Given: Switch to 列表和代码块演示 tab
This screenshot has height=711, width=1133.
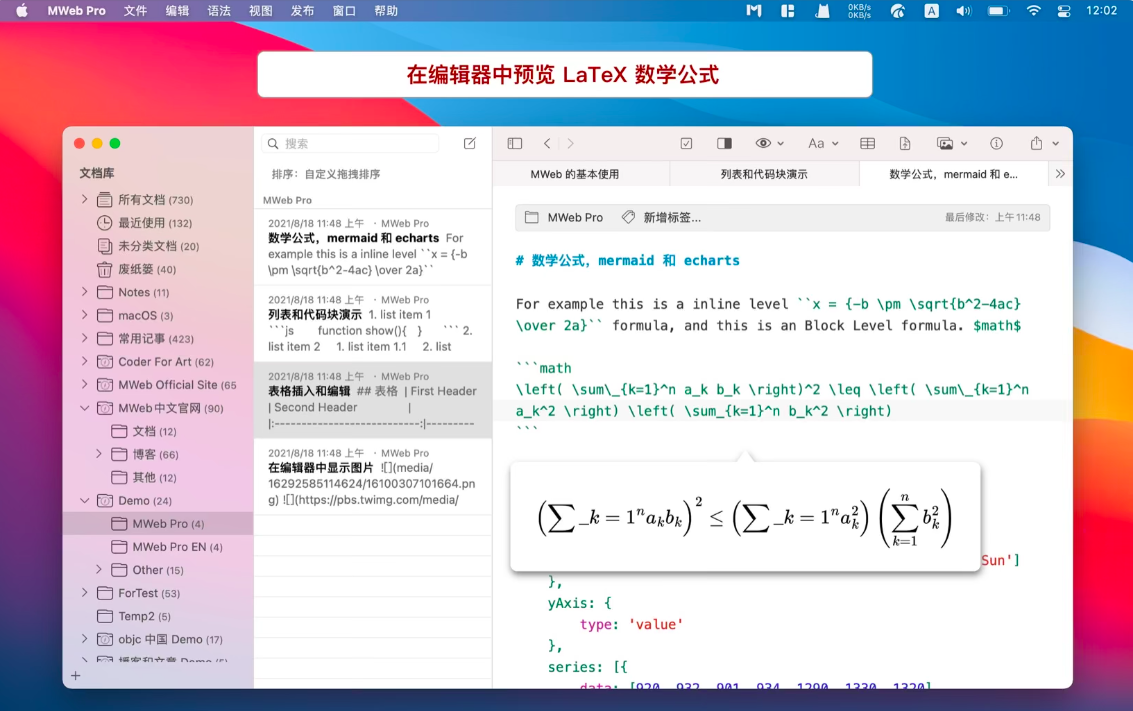Looking at the screenshot, I should point(764,174).
